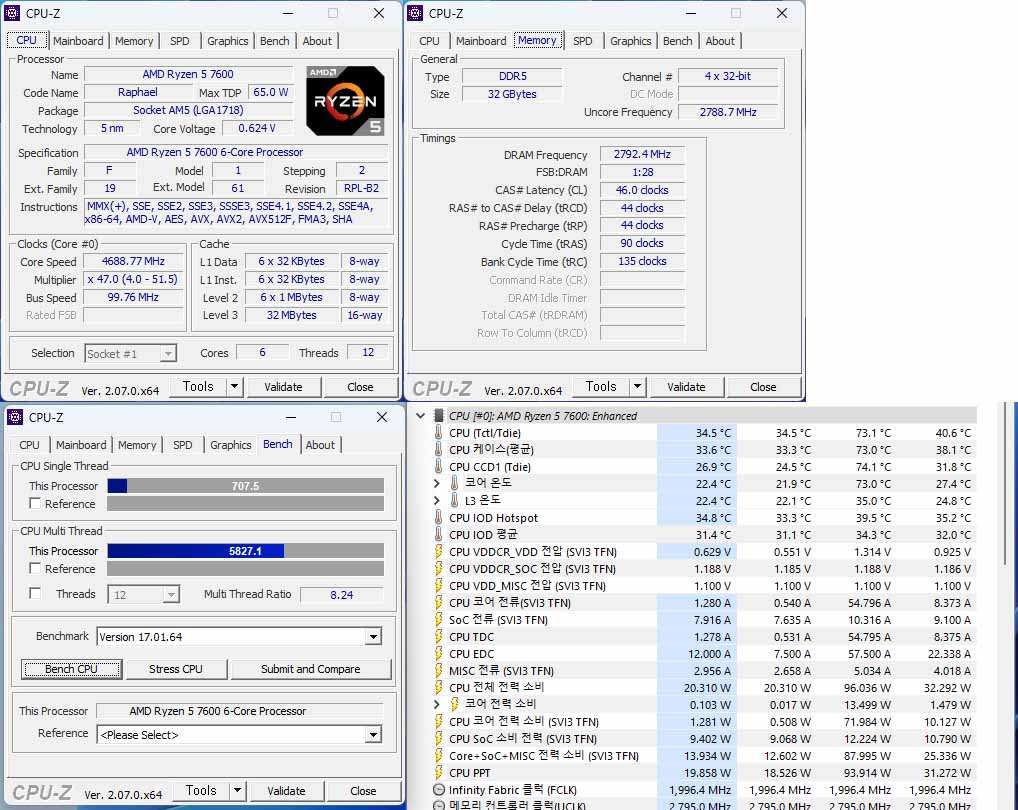Click CPU-Z app icon in Bench window title
The image size is (1018, 810).
(x=14, y=417)
